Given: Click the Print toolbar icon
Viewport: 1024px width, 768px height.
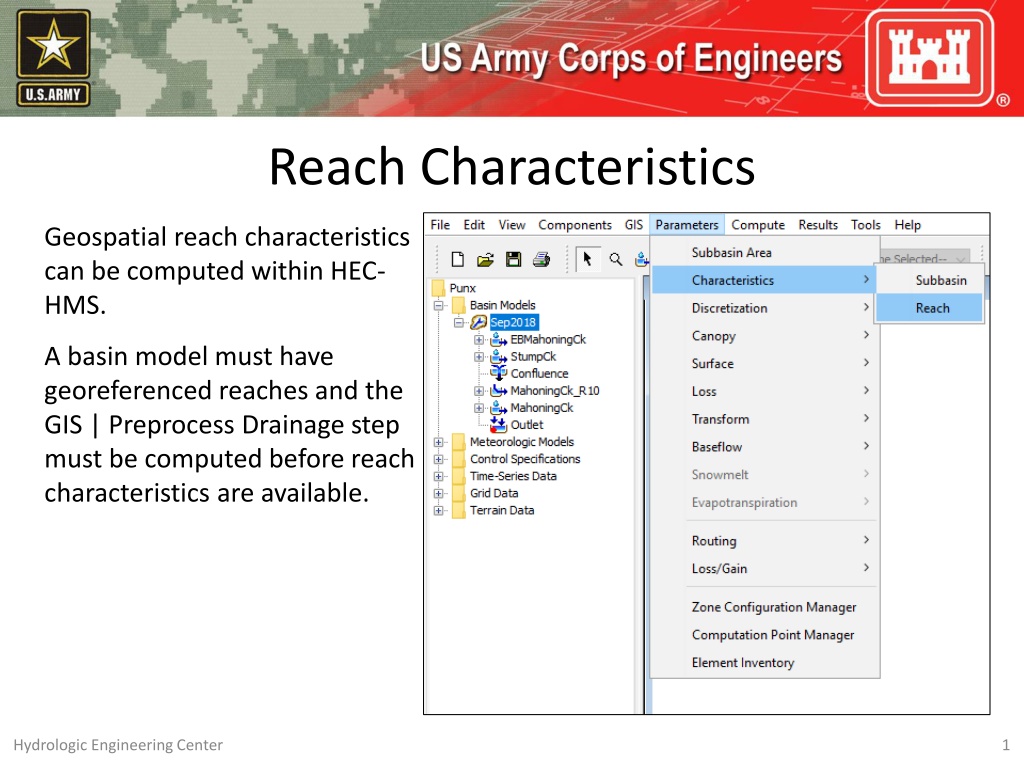Looking at the screenshot, I should (541, 260).
